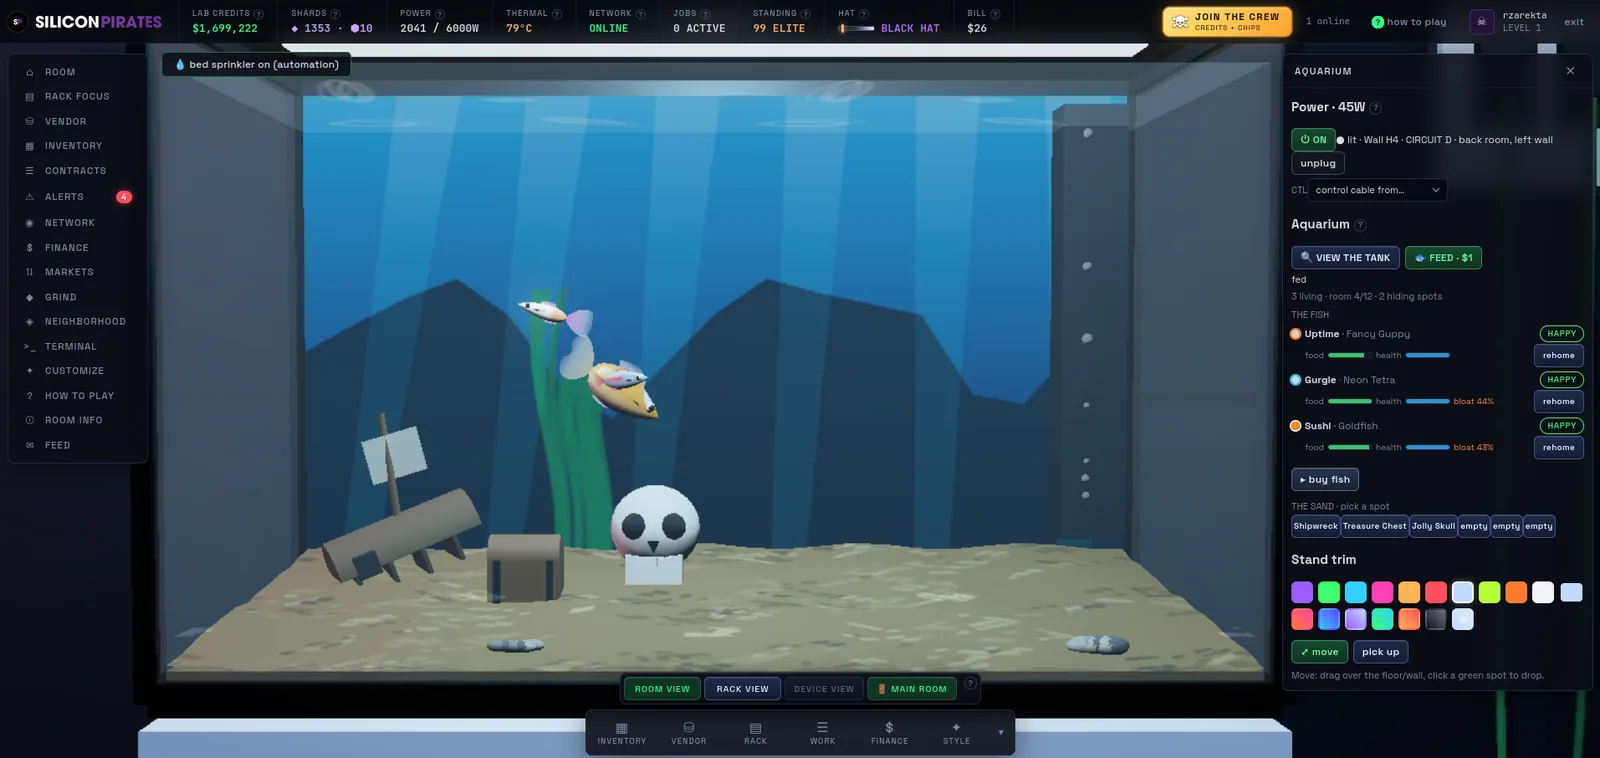Expand the buy fish section
Image resolution: width=1600 pixels, height=758 pixels.
pos(1325,480)
